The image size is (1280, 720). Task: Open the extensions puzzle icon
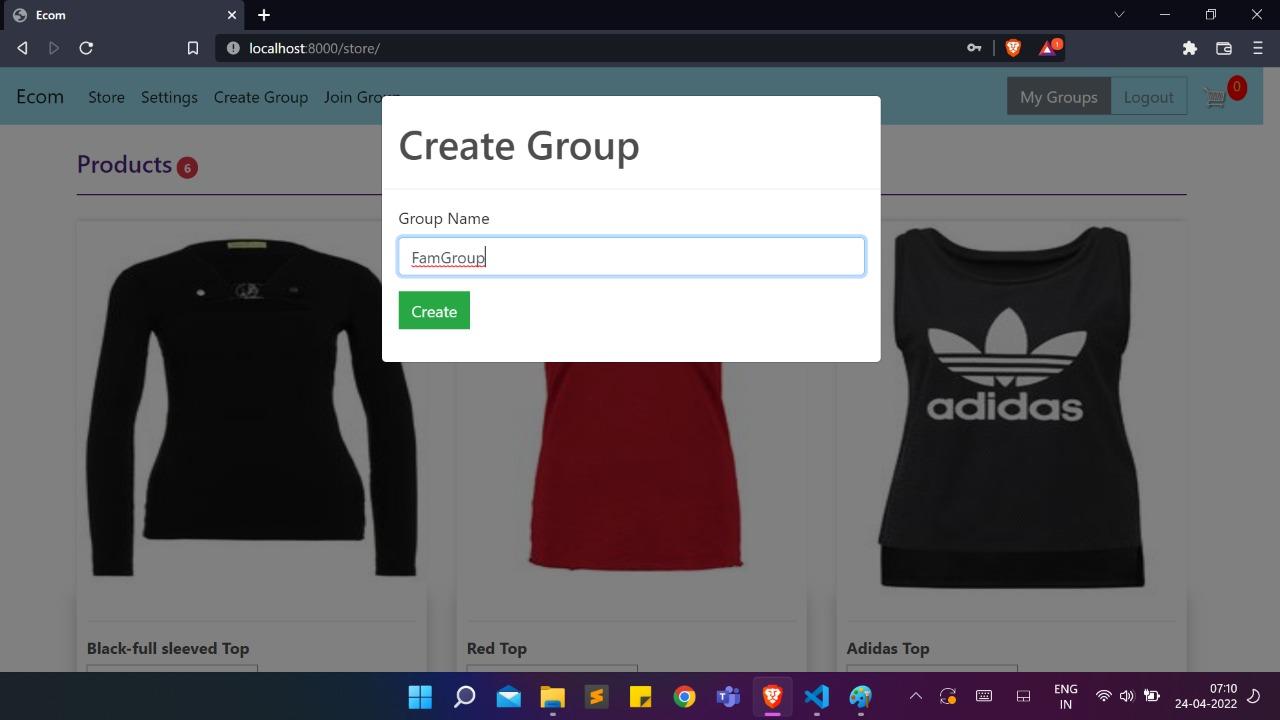pos(1189,48)
